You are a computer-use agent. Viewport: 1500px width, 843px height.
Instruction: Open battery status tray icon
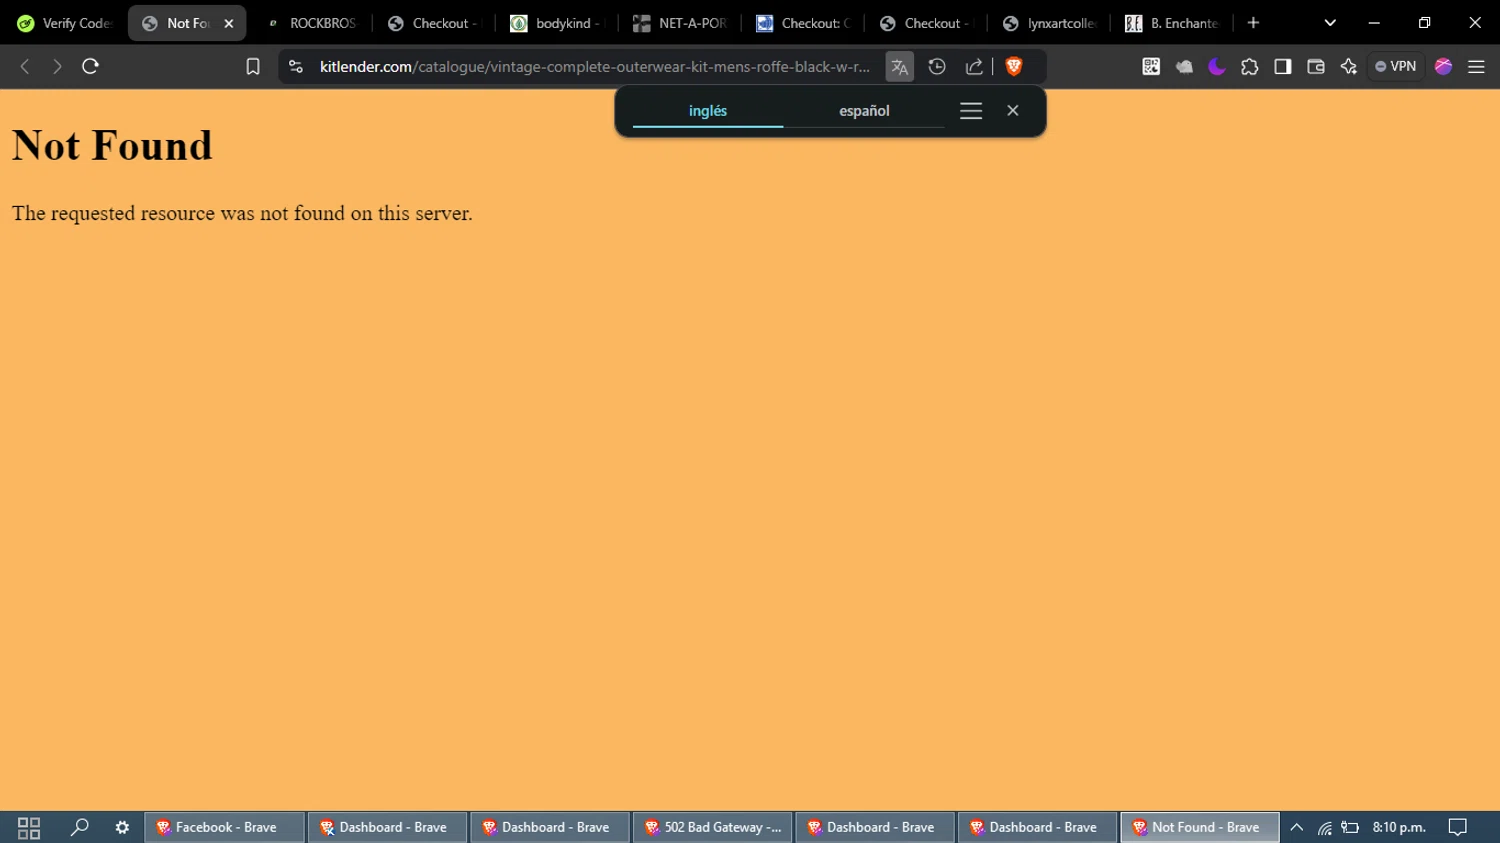pyautogui.click(x=1350, y=827)
